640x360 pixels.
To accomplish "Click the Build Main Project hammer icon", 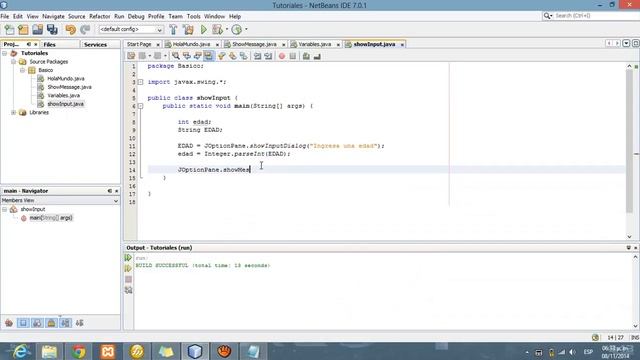I will tap(173, 29).
